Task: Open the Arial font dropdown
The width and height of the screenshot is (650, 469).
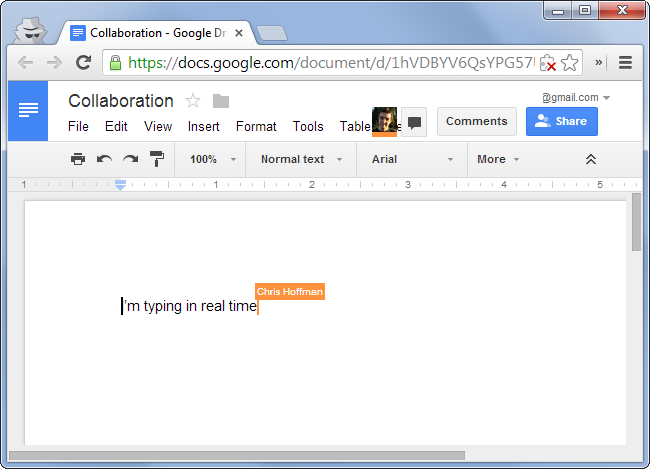Action: [412, 159]
